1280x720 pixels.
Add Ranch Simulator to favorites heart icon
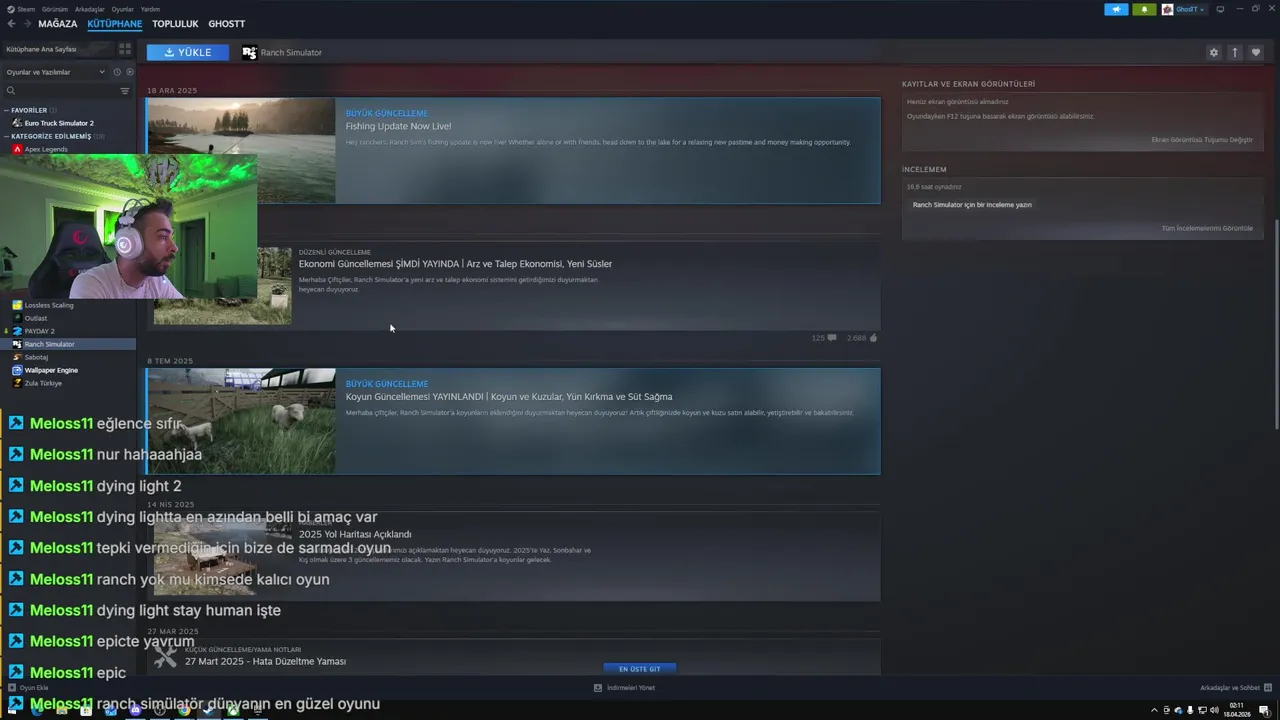coord(1256,52)
